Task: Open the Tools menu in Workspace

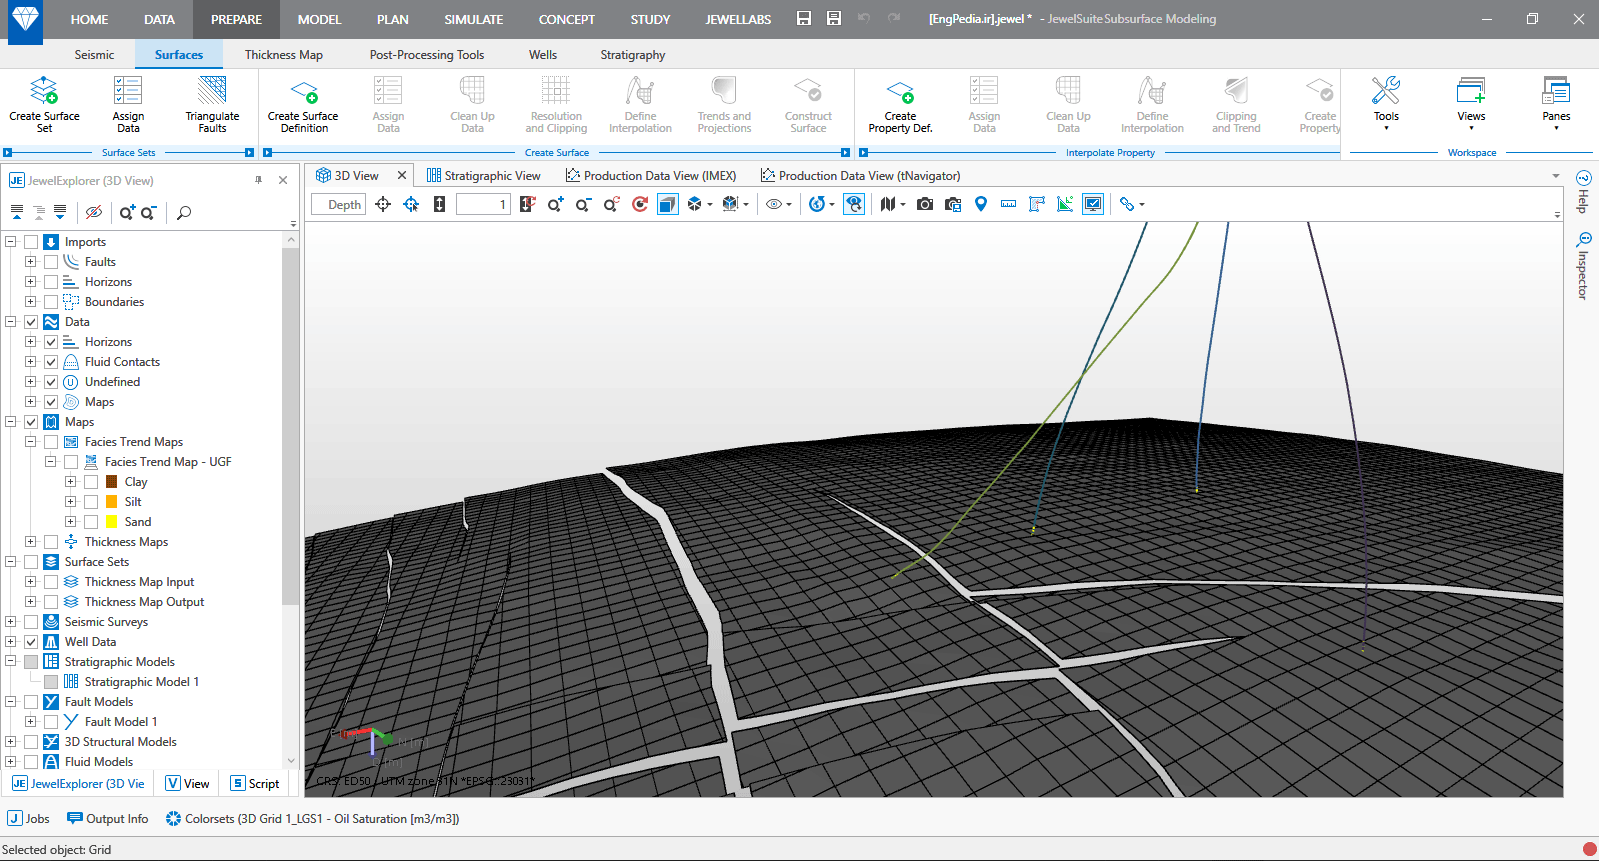Action: [1386, 104]
